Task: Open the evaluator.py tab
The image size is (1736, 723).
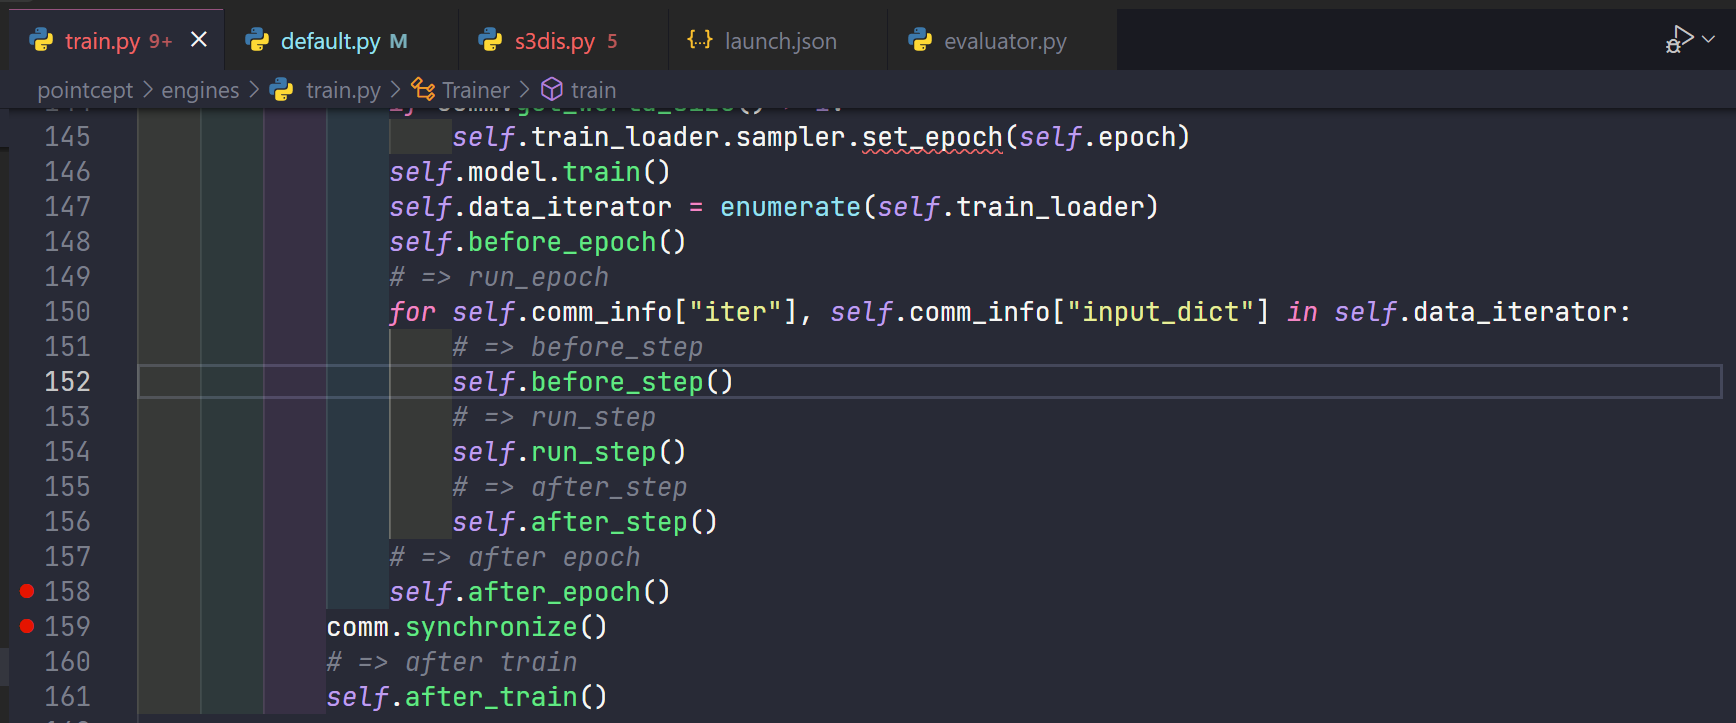Action: [1001, 40]
